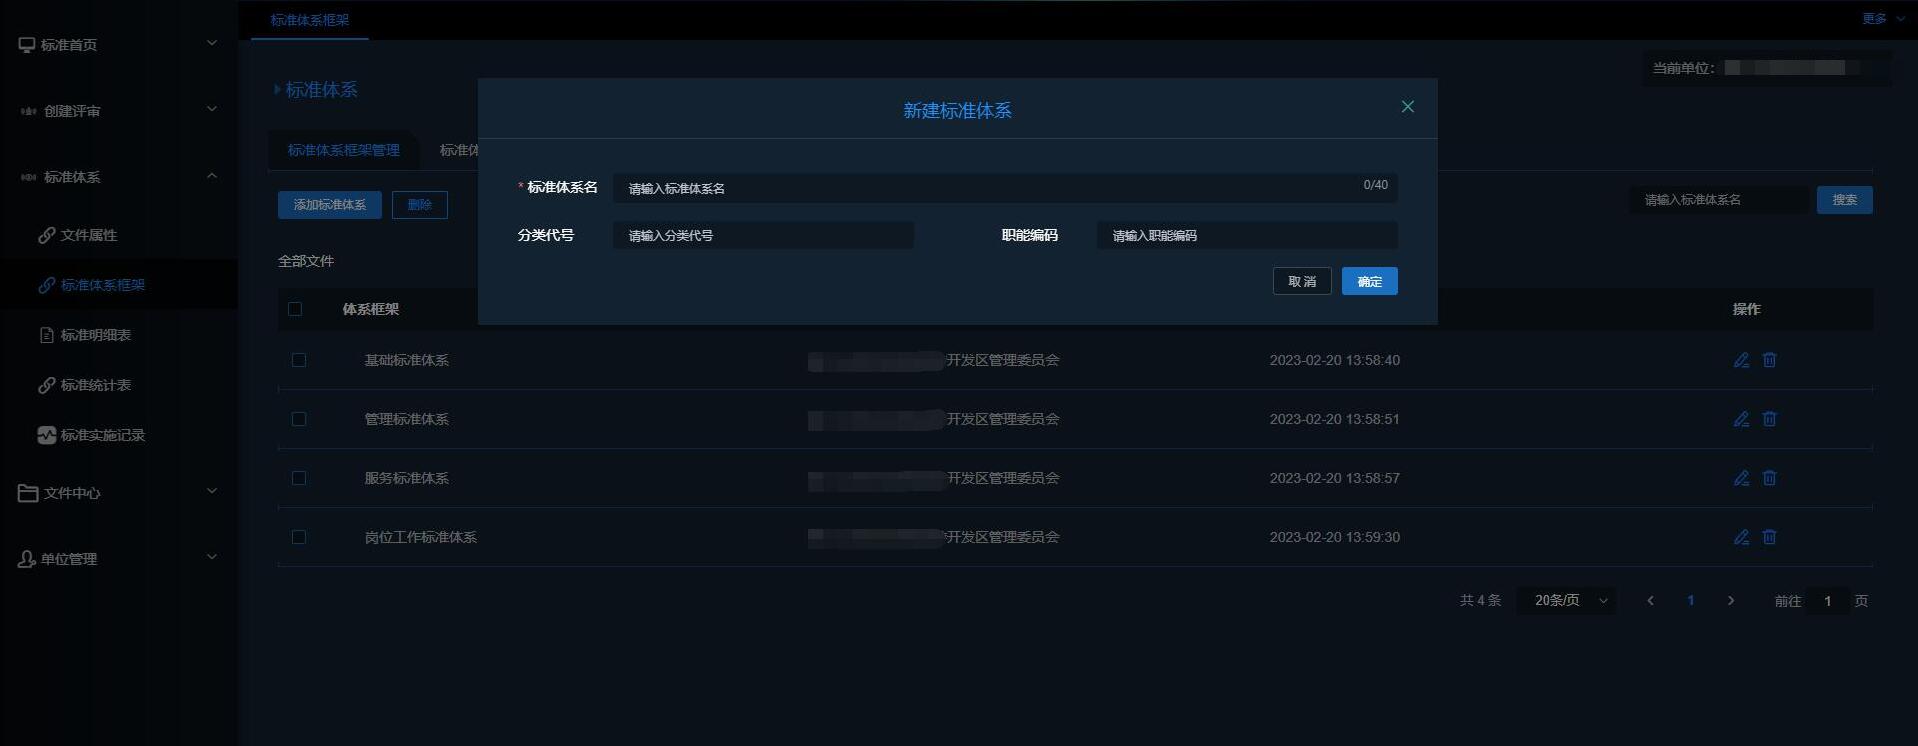Check the 服务标准体系 row checkbox
Image resolution: width=1918 pixels, height=746 pixels.
point(299,478)
